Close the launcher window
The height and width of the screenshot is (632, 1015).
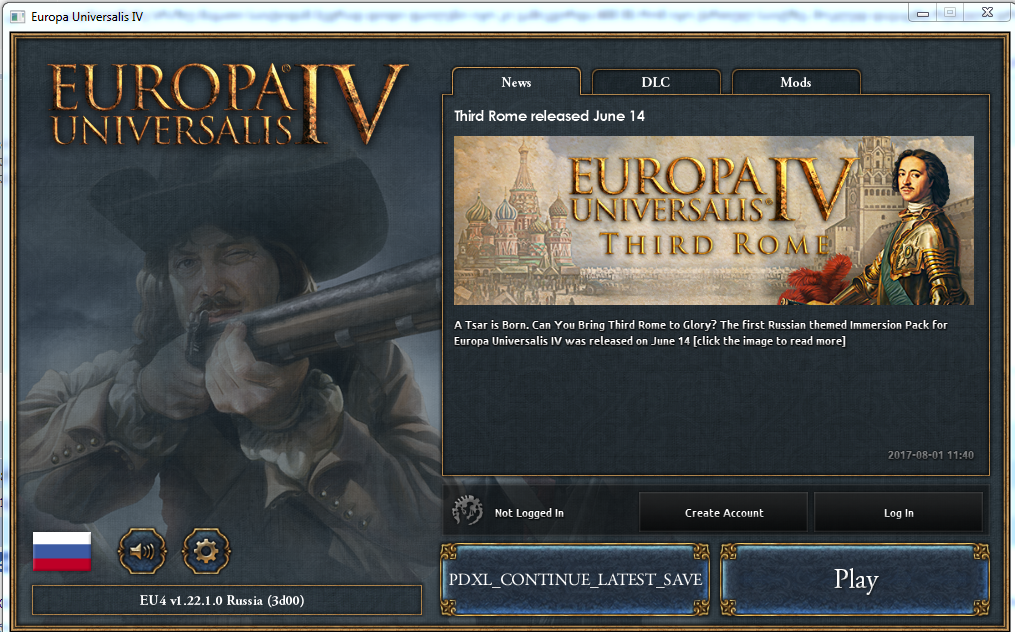(987, 12)
